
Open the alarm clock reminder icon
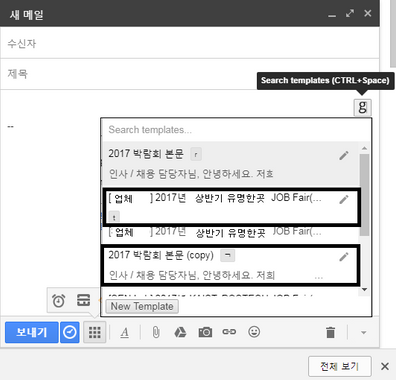pyautogui.click(x=59, y=300)
